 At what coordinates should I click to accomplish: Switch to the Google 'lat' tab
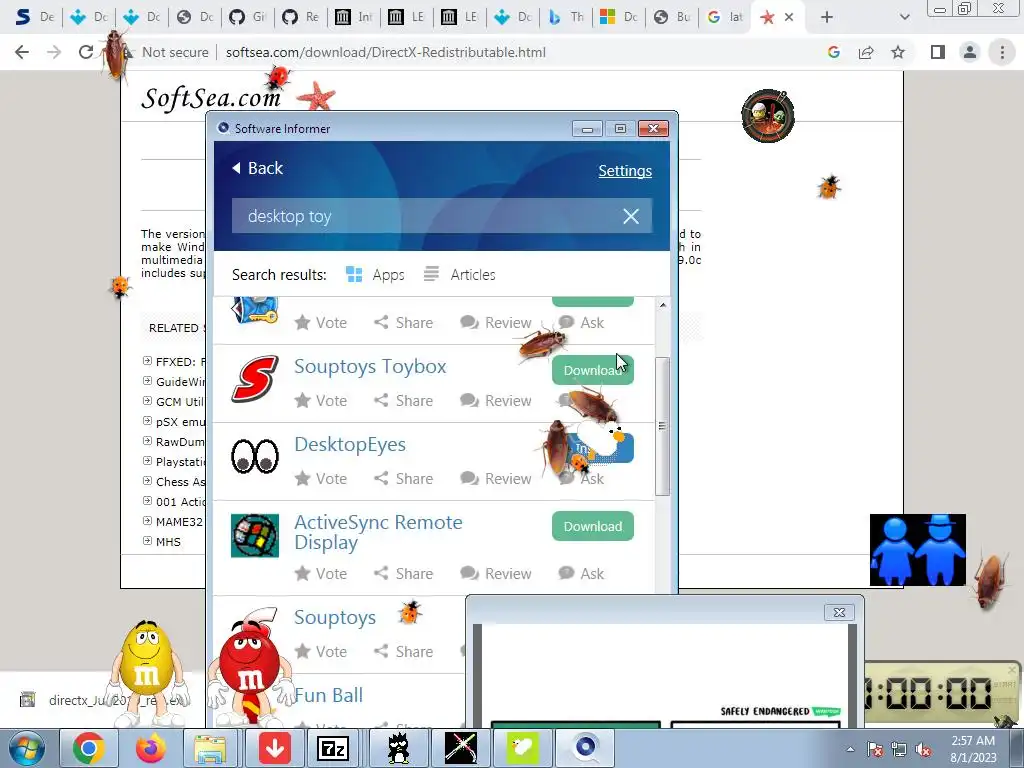pos(725,17)
